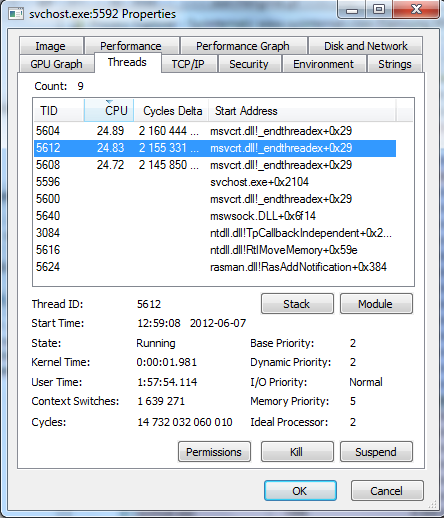Confirm with the OK button
444x518 pixels.
[x=300, y=491]
